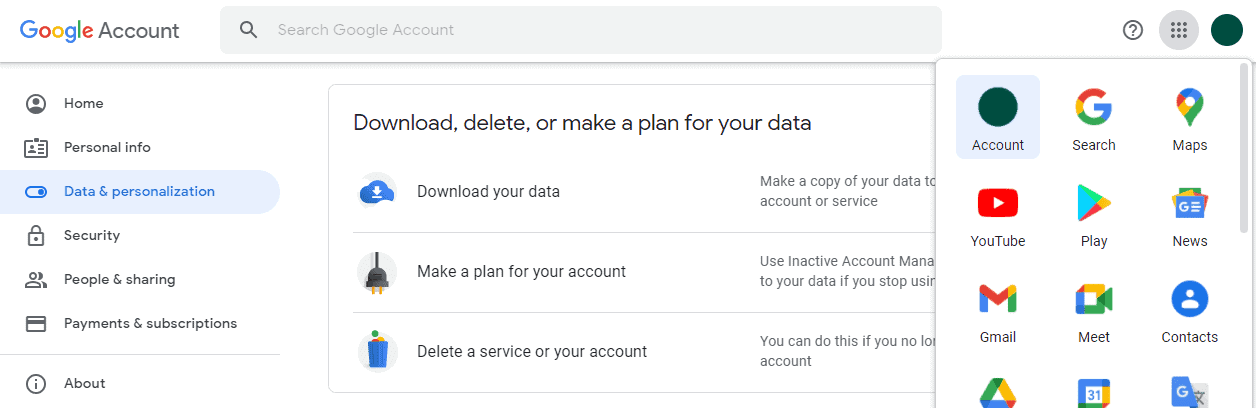Open Gmail from the apps panel
1256x408 pixels.
998,309
